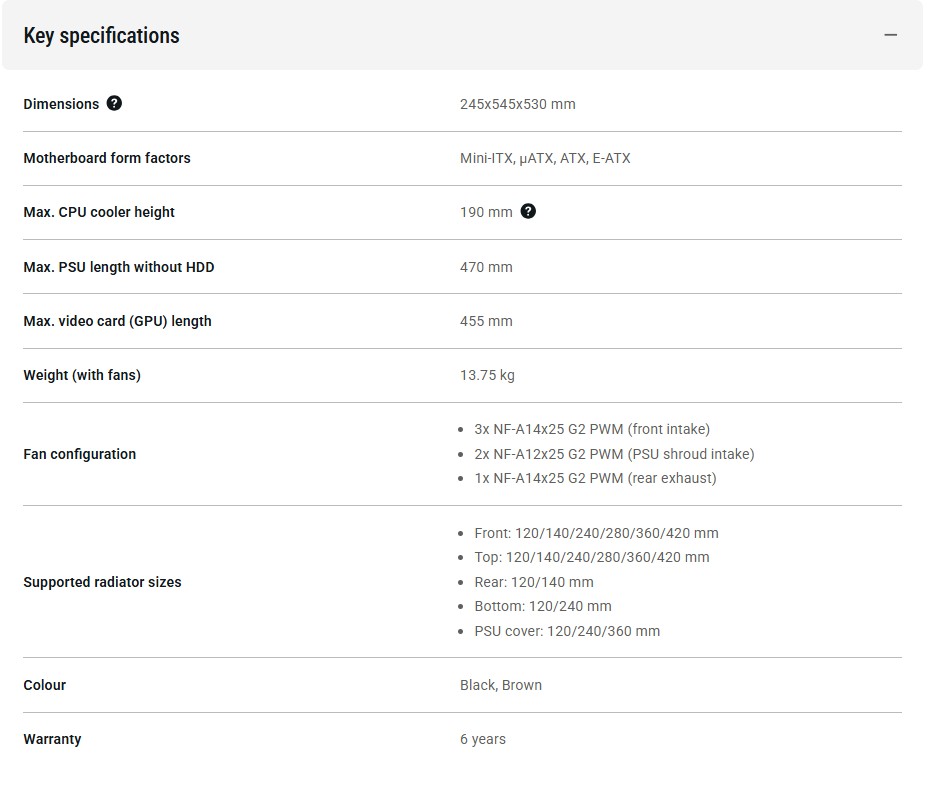Select the 13.75 kg weight value
Image resolution: width=929 pixels, height=790 pixels.
tap(487, 375)
